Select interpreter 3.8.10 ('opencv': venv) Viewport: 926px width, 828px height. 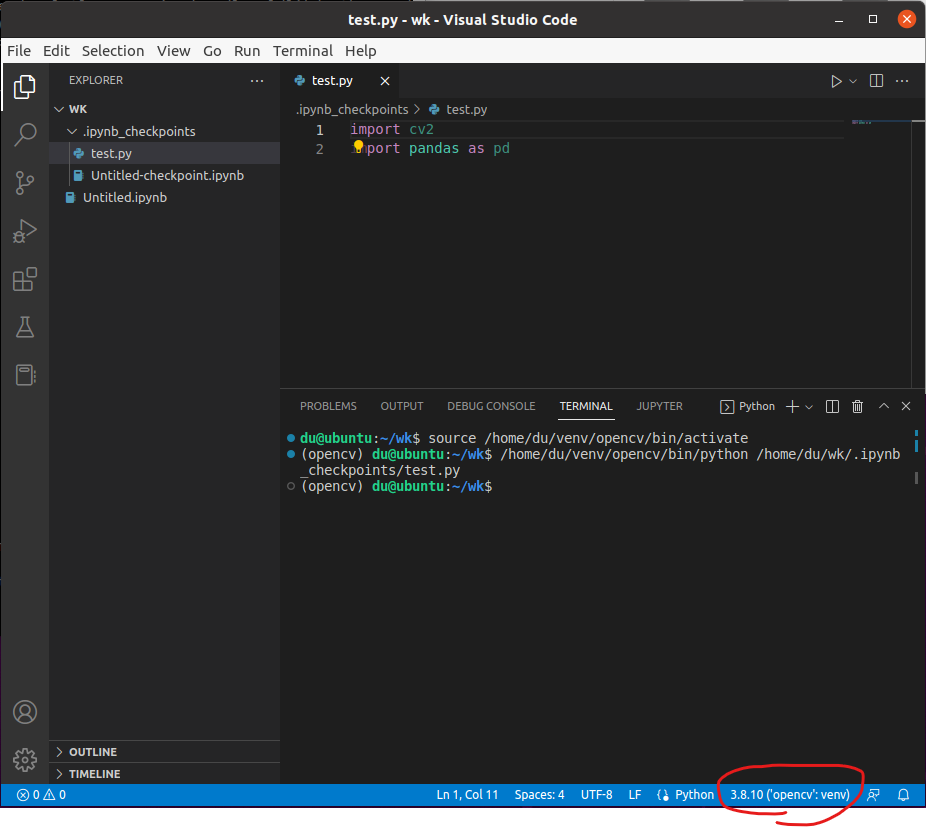click(x=790, y=795)
